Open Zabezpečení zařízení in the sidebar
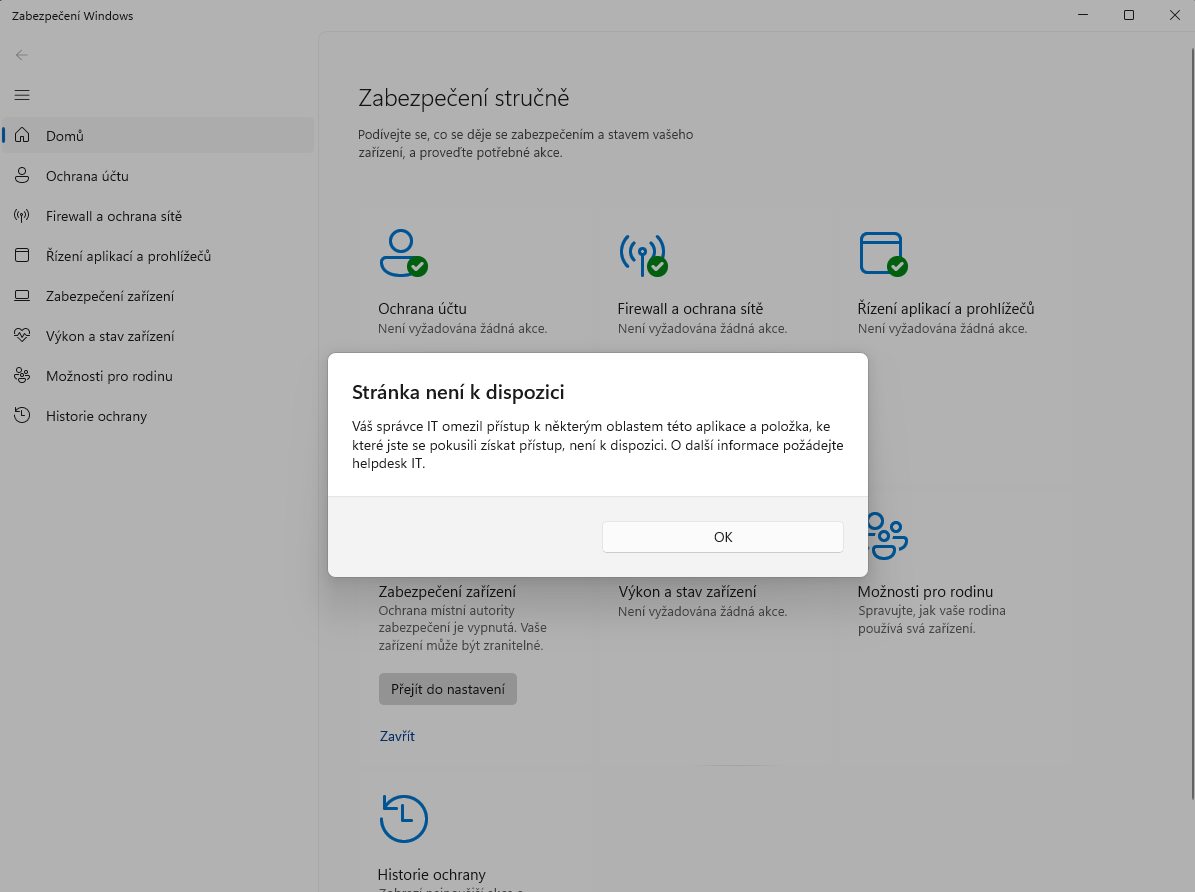The image size is (1195, 892). coord(159,296)
